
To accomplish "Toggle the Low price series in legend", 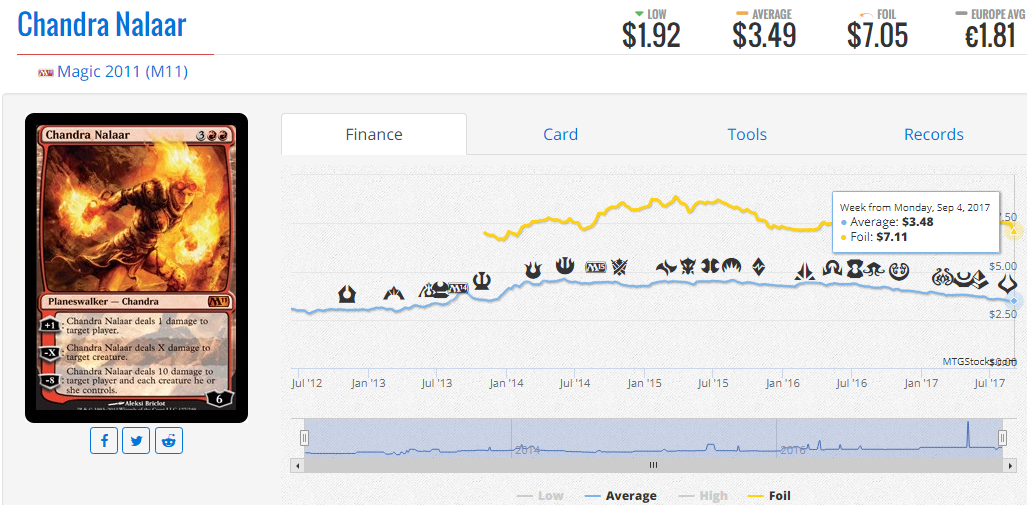I will coord(540,496).
